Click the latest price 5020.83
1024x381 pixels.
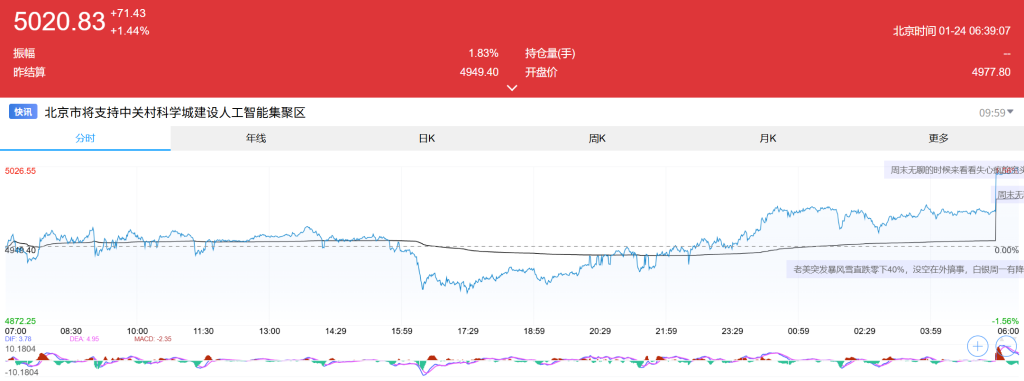point(59,22)
